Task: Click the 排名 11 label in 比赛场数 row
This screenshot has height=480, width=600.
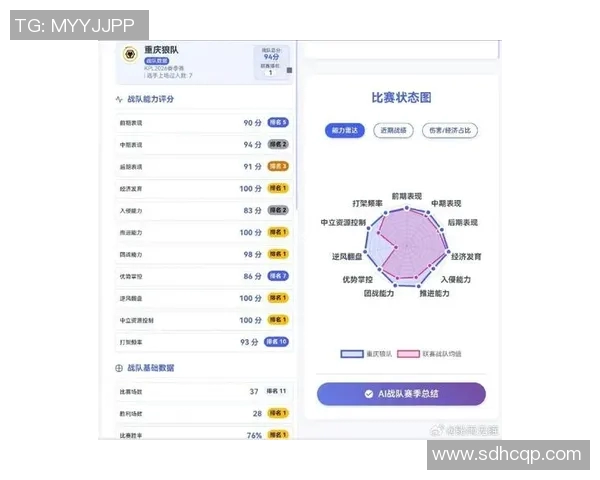Action: (x=276, y=391)
